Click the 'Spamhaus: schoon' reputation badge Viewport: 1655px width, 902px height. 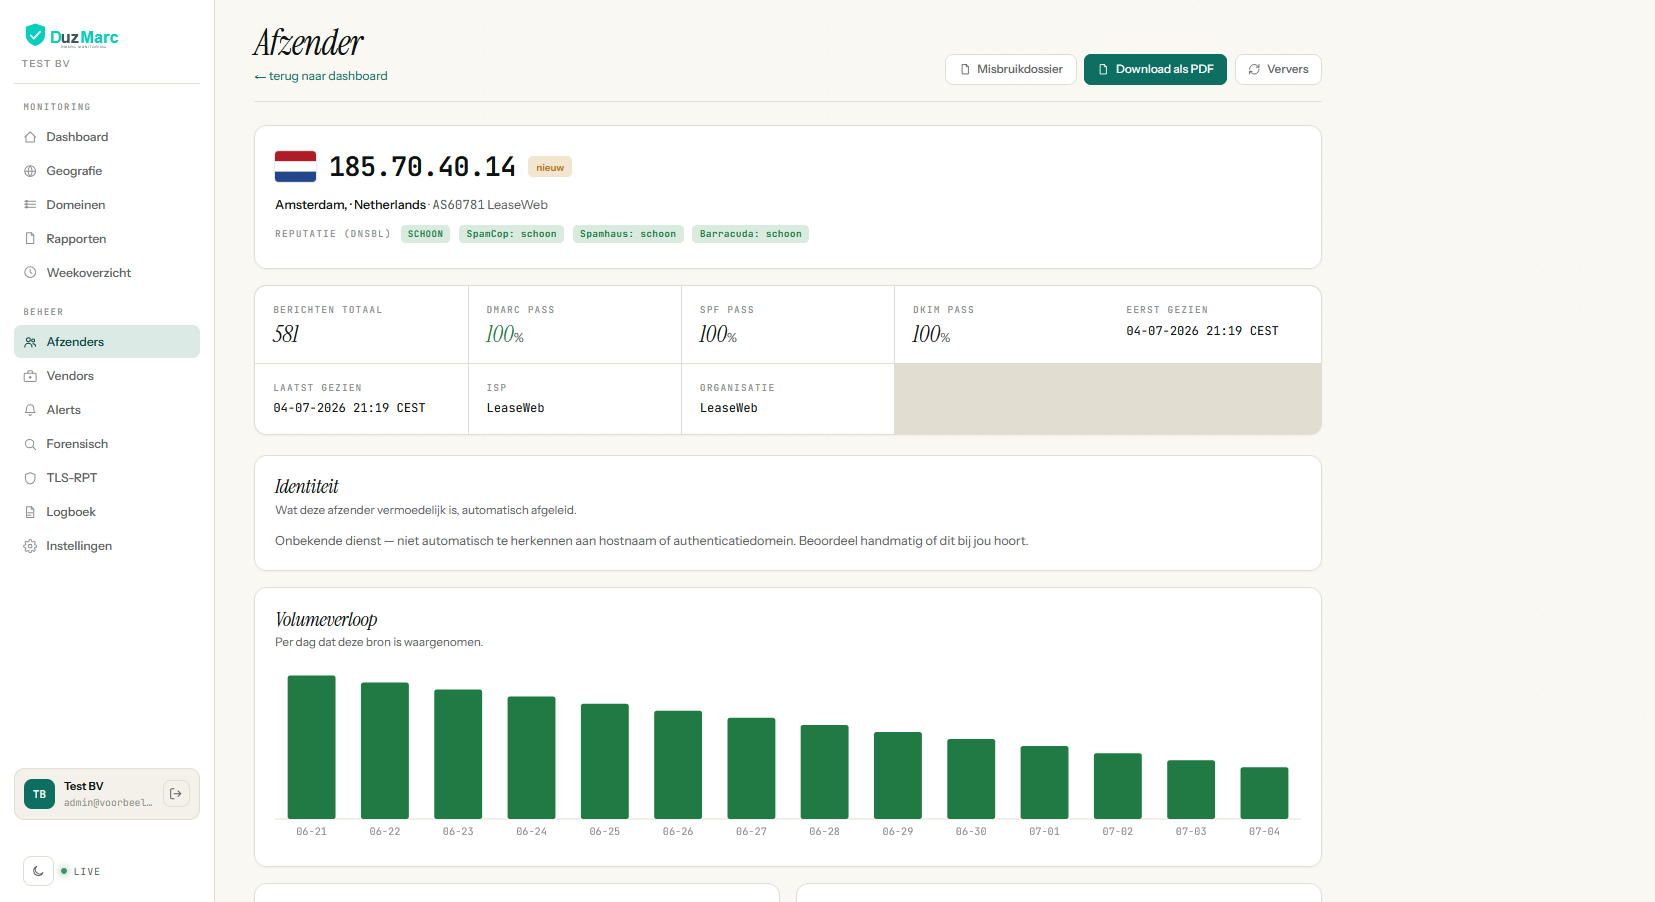click(628, 234)
